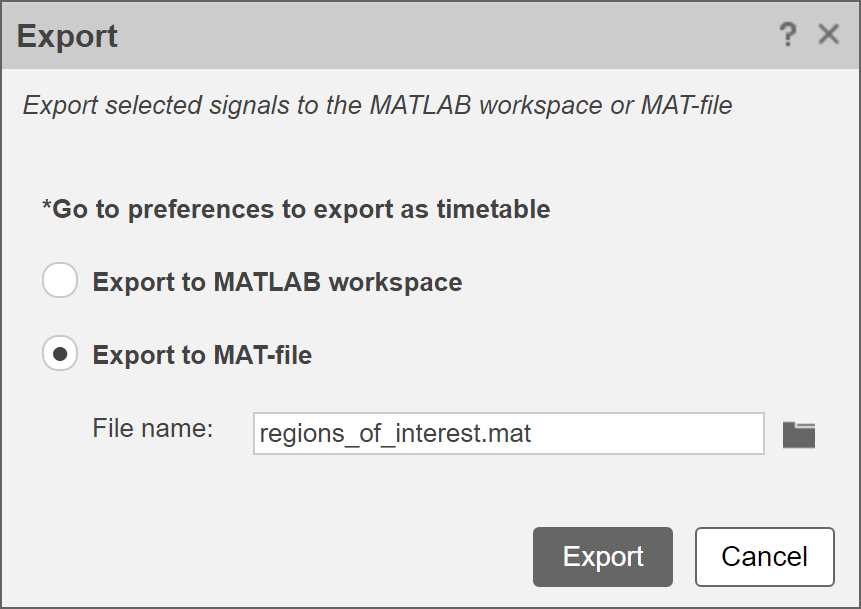The width and height of the screenshot is (861, 609).
Task: Click the 'Export to MATLAB workspace' label text
Action: pyautogui.click(x=277, y=282)
